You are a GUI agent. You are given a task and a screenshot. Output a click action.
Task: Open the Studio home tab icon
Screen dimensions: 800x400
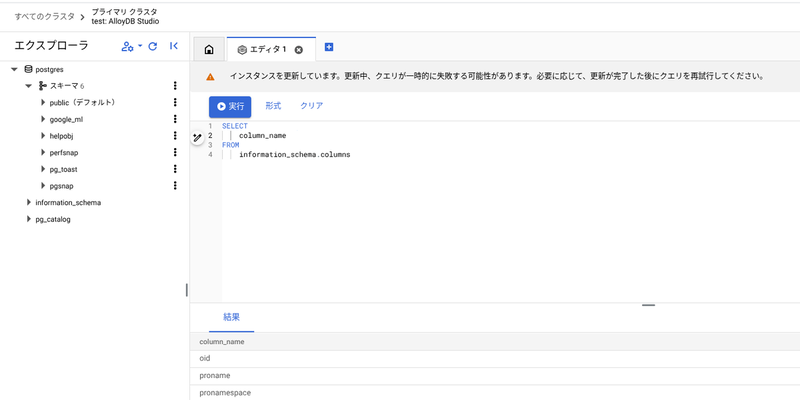coord(209,49)
